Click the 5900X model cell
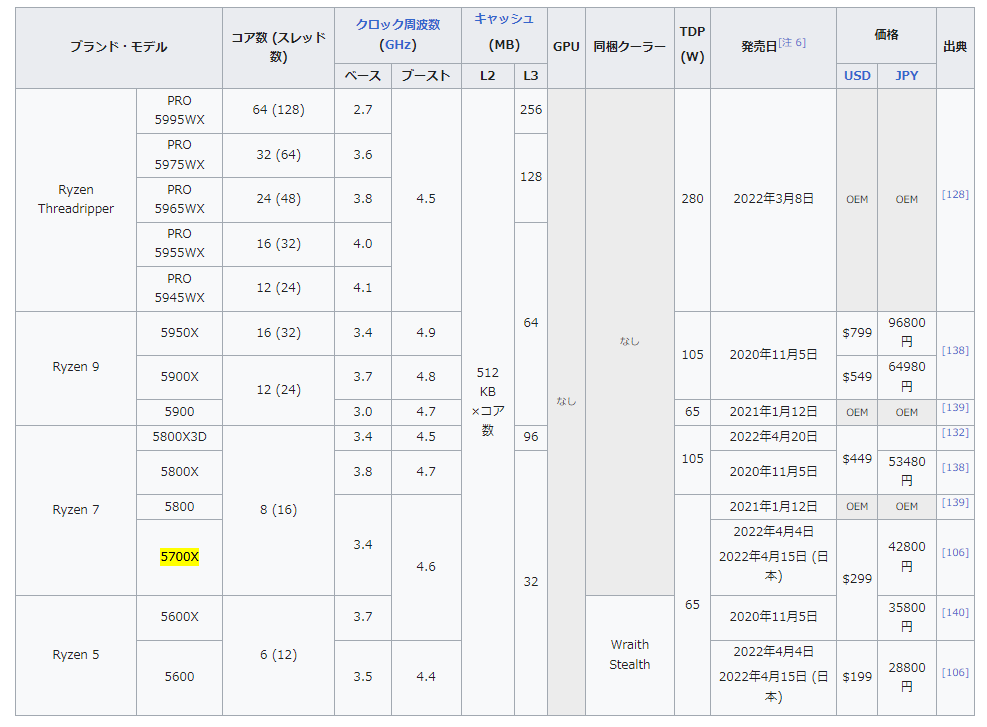This screenshot has width=987, height=727. pos(179,377)
